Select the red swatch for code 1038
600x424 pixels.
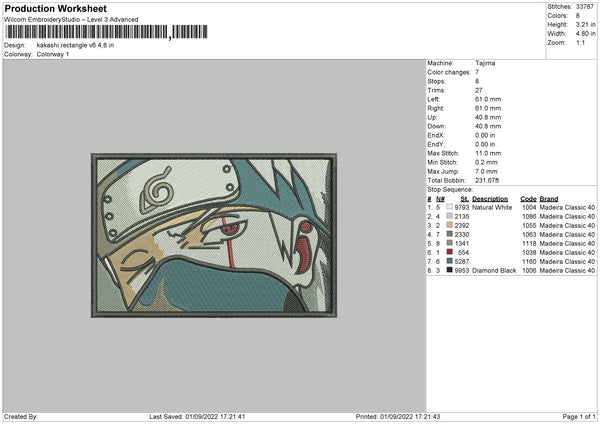point(450,252)
